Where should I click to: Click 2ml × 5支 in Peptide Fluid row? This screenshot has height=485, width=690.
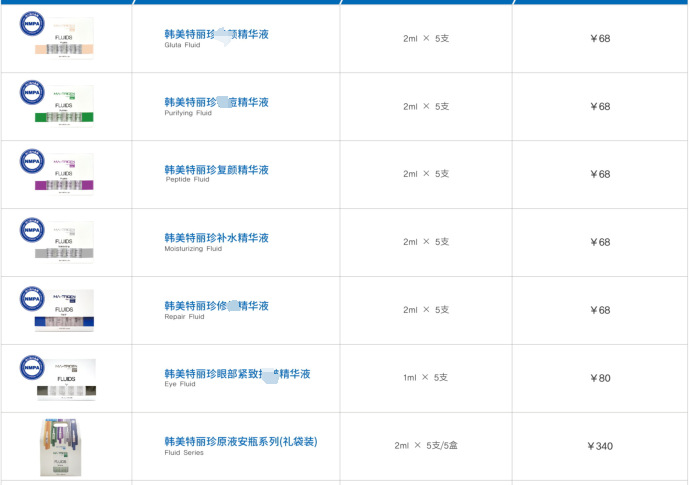coord(426,174)
